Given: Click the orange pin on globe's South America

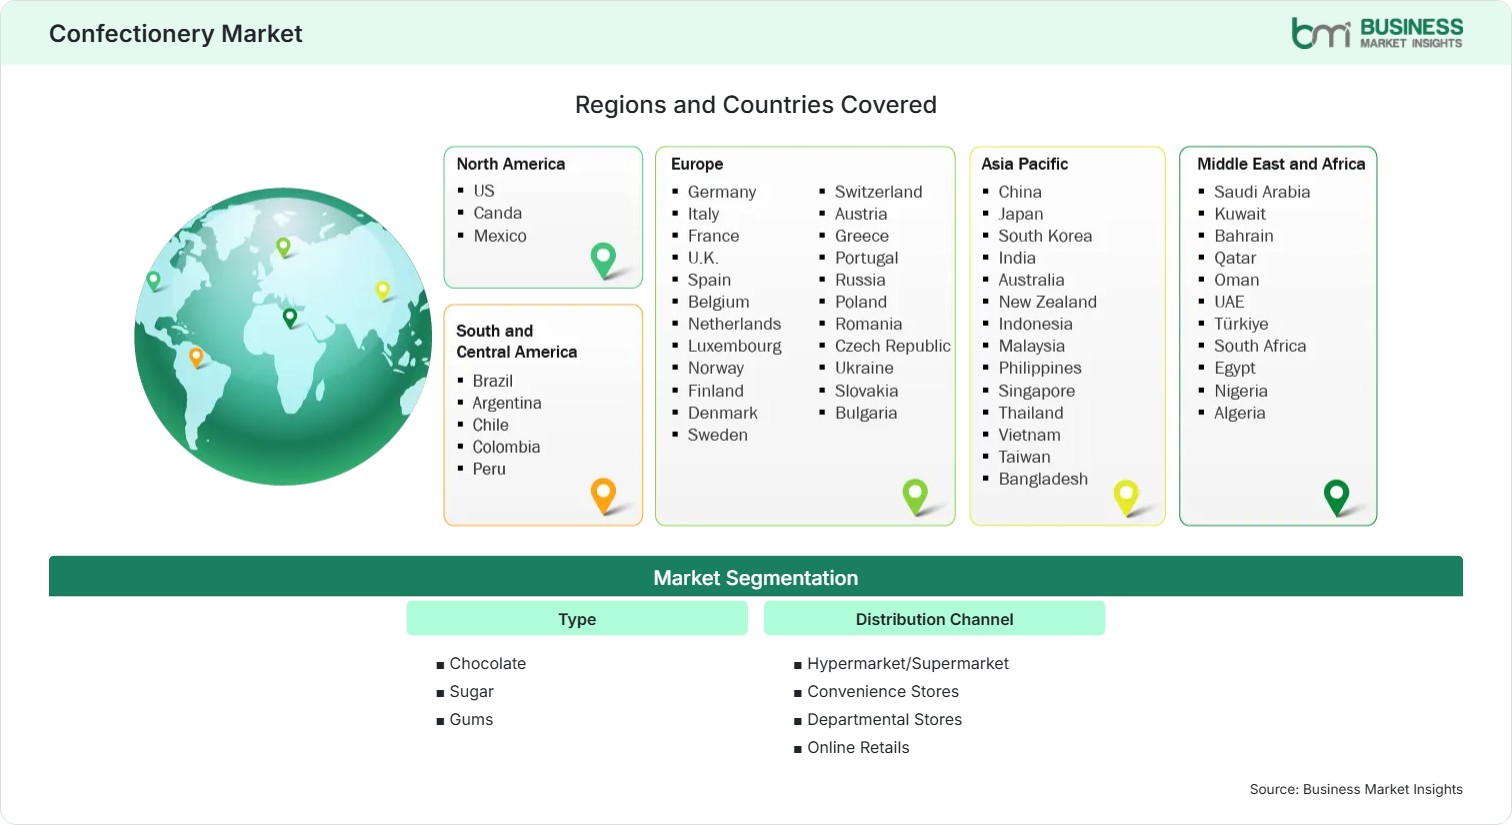Looking at the screenshot, I should tap(196, 357).
